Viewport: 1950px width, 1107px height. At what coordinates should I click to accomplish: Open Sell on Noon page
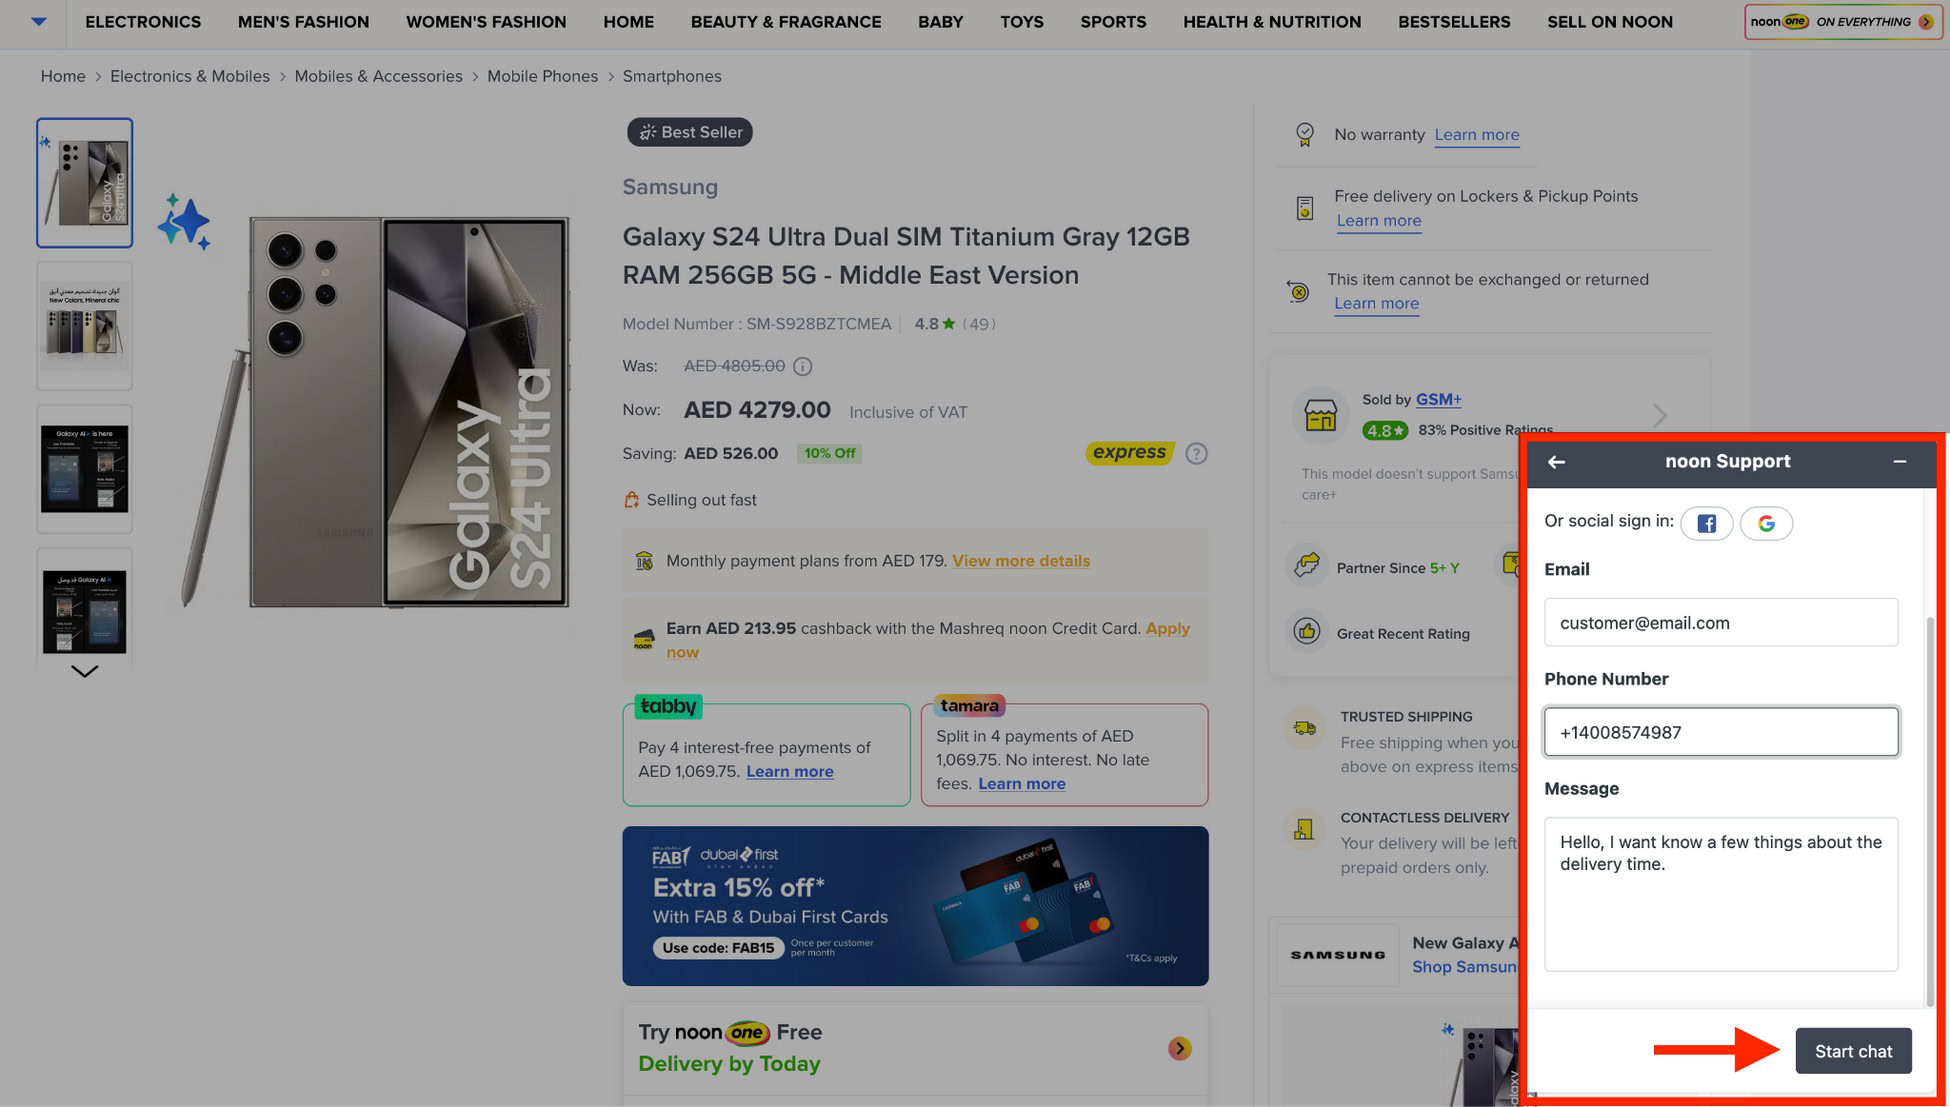click(1610, 22)
